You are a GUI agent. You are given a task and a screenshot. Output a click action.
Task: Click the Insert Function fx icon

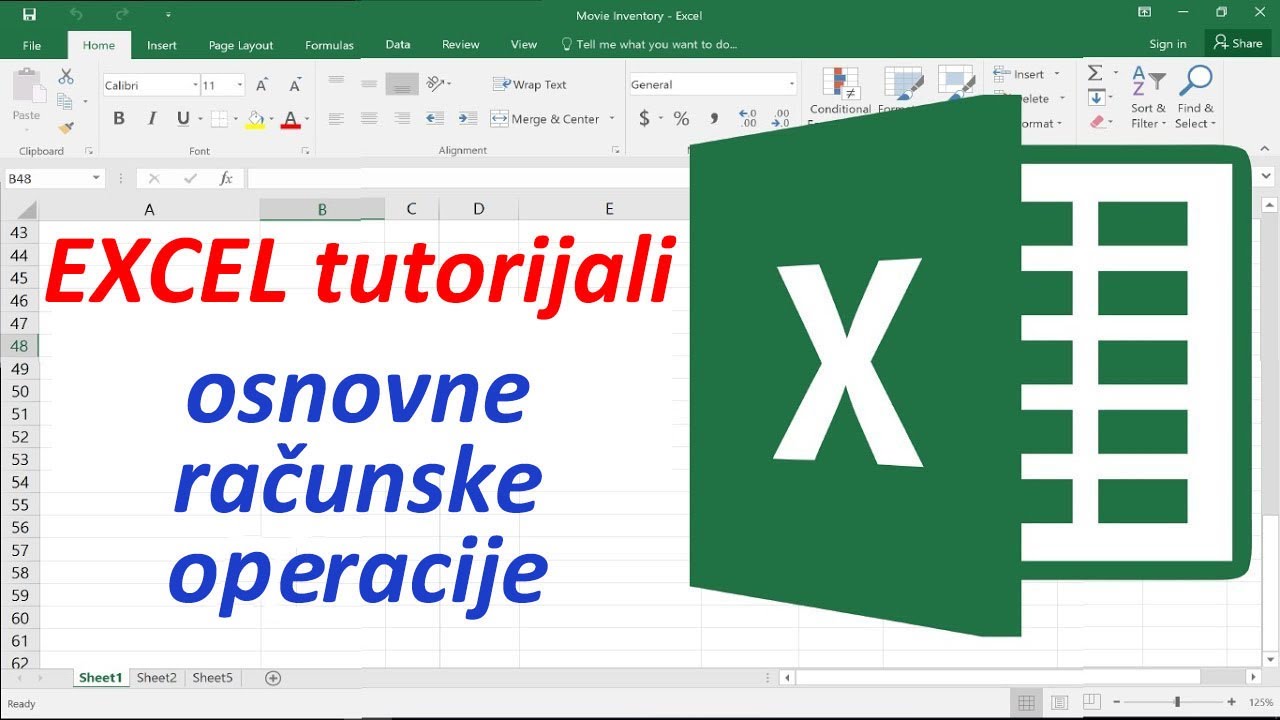click(x=226, y=178)
